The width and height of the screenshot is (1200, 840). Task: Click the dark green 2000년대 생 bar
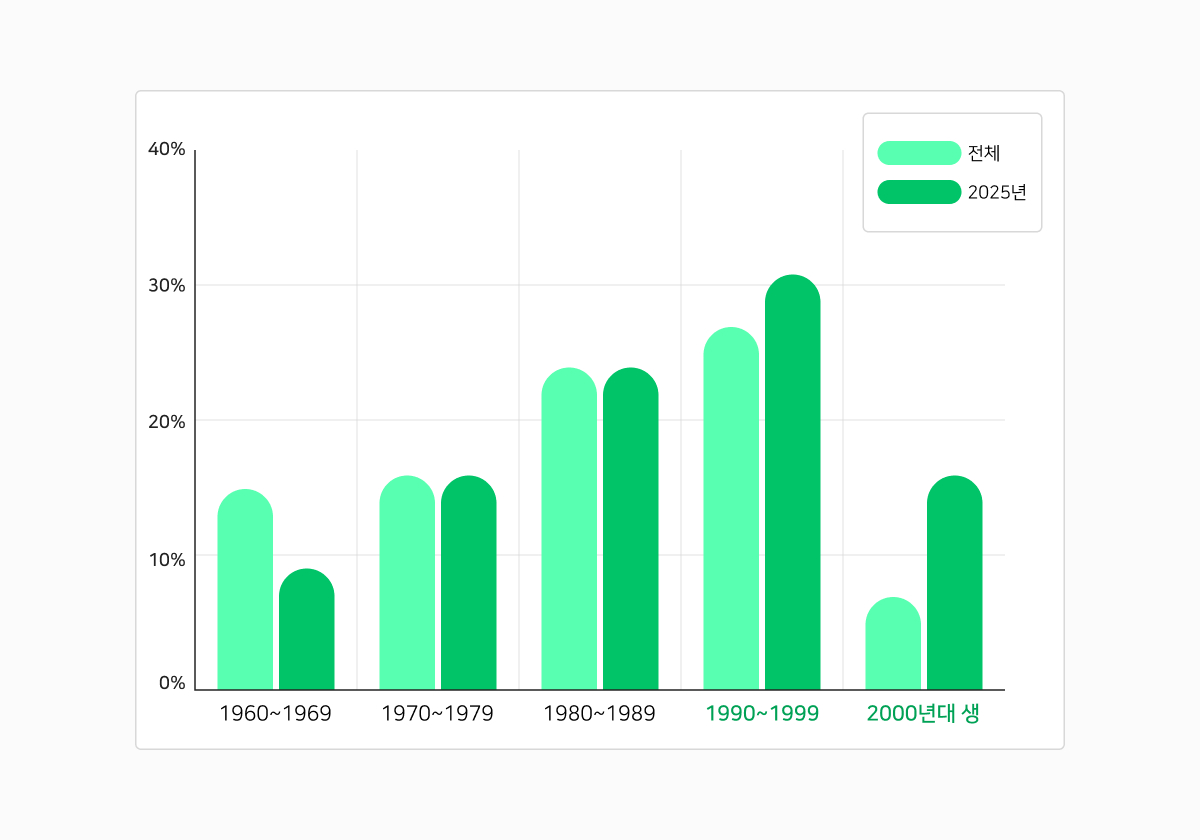click(954, 583)
